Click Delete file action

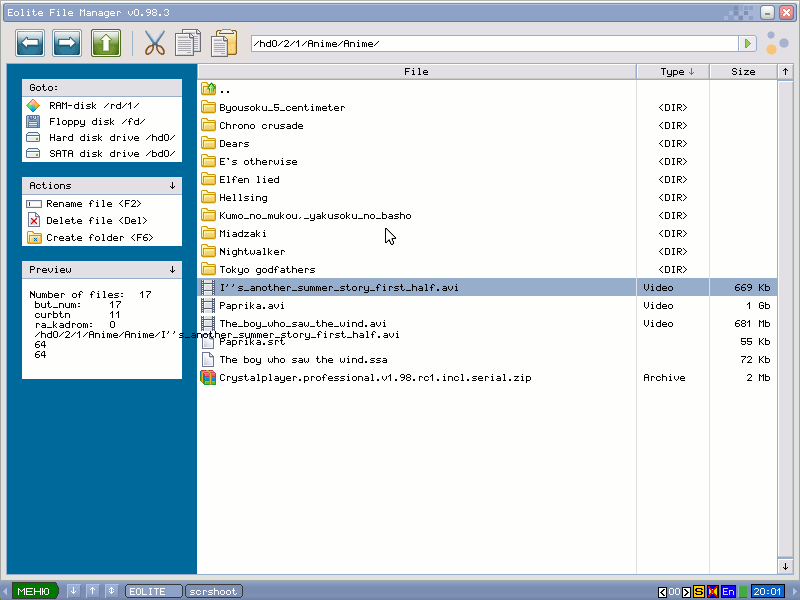[95, 220]
